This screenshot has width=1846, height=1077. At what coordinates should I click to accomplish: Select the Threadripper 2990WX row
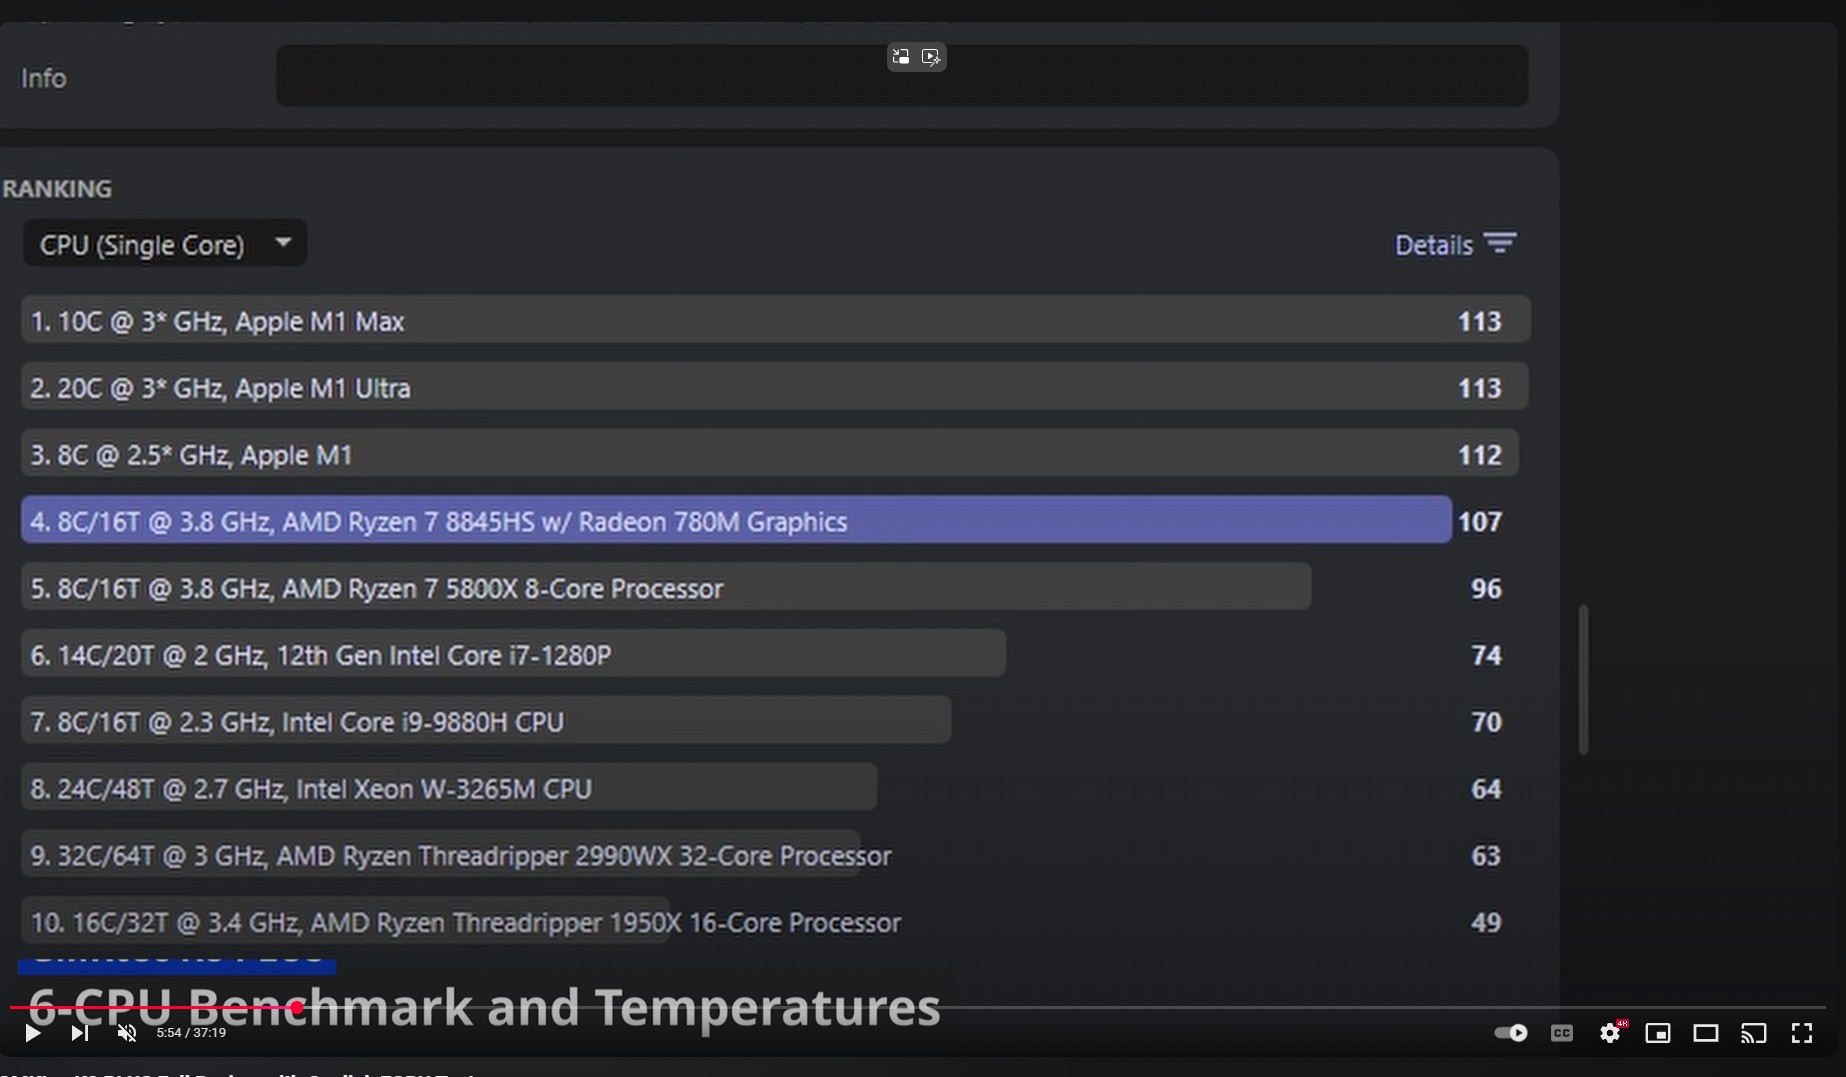point(456,855)
